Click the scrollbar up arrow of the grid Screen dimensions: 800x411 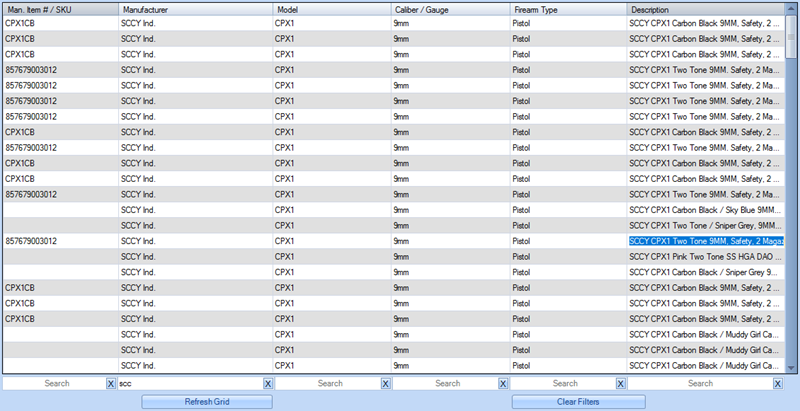(791, 9)
